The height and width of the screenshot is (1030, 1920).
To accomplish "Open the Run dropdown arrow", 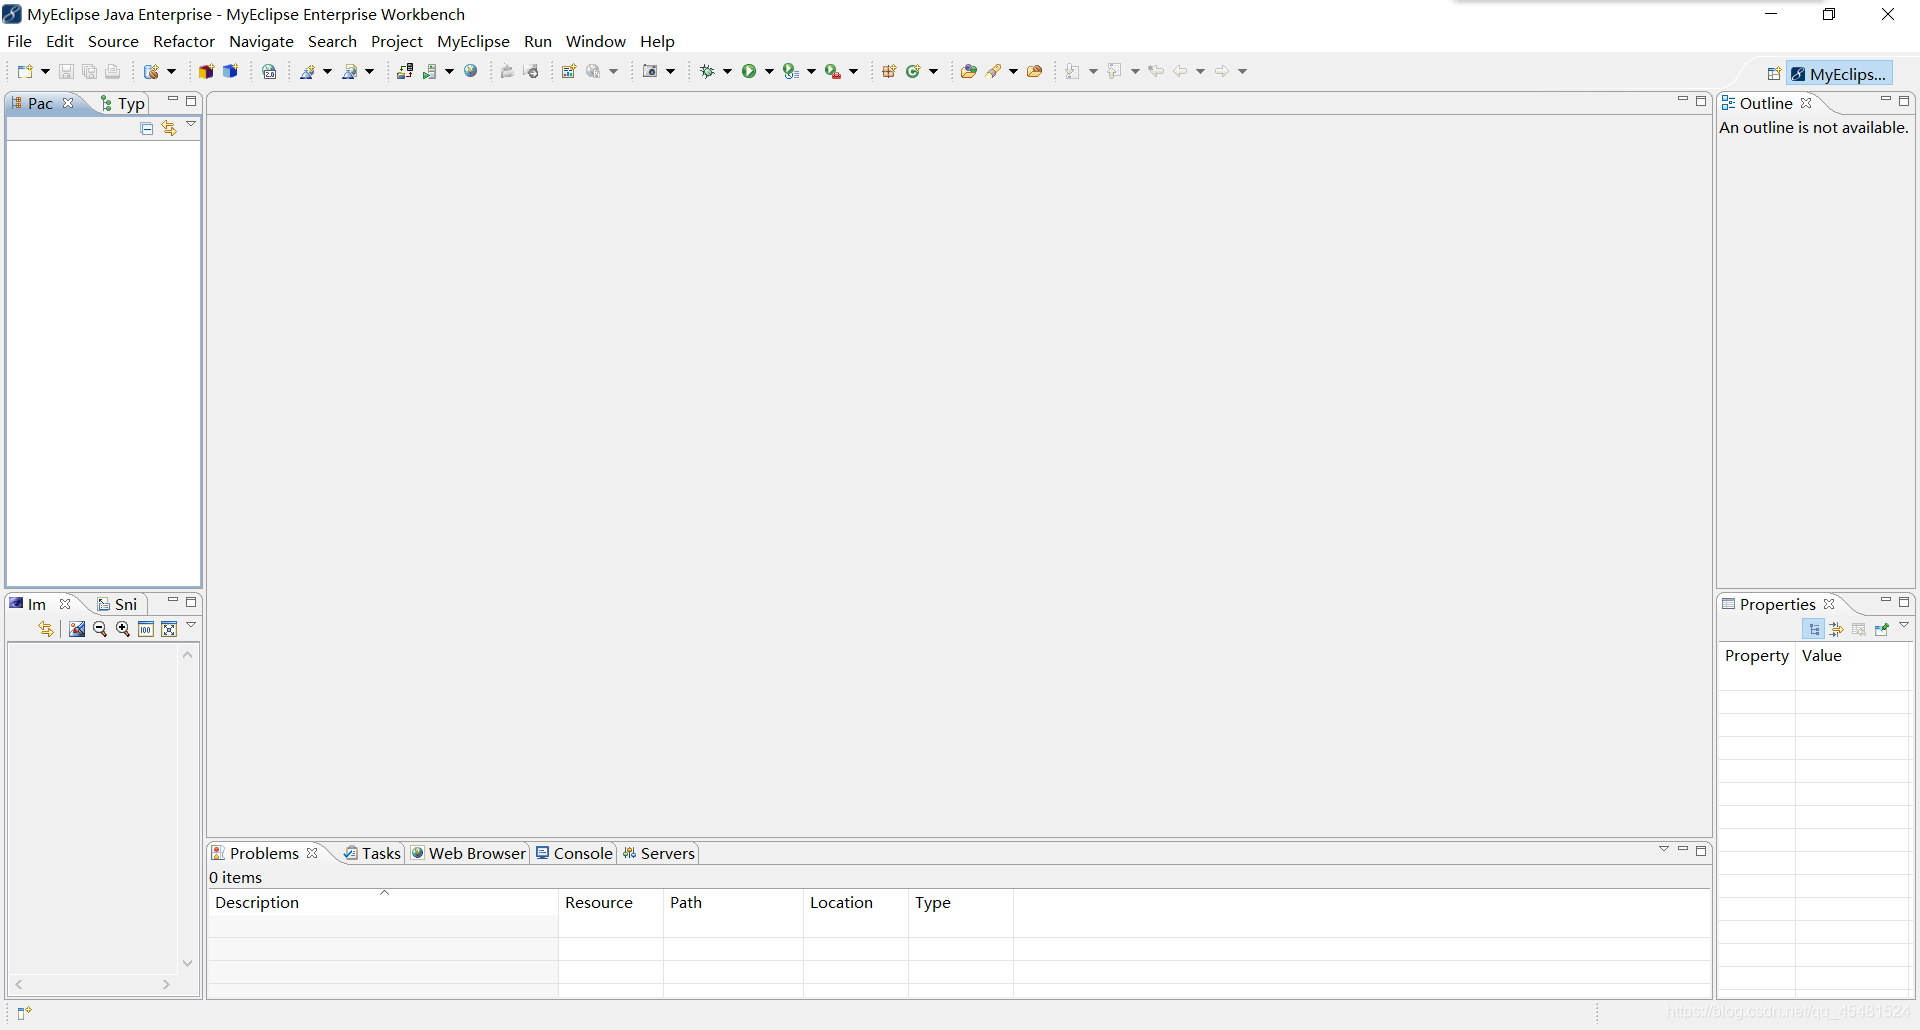I will point(768,71).
